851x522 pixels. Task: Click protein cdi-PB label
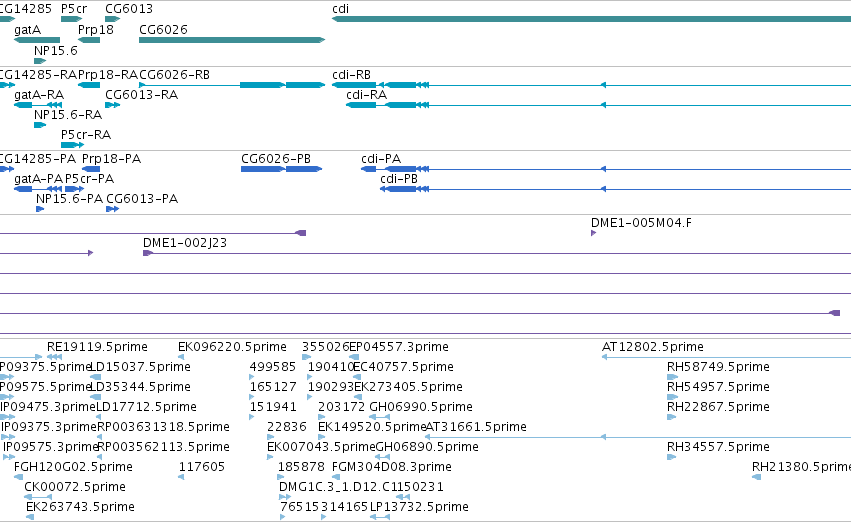tap(399, 179)
